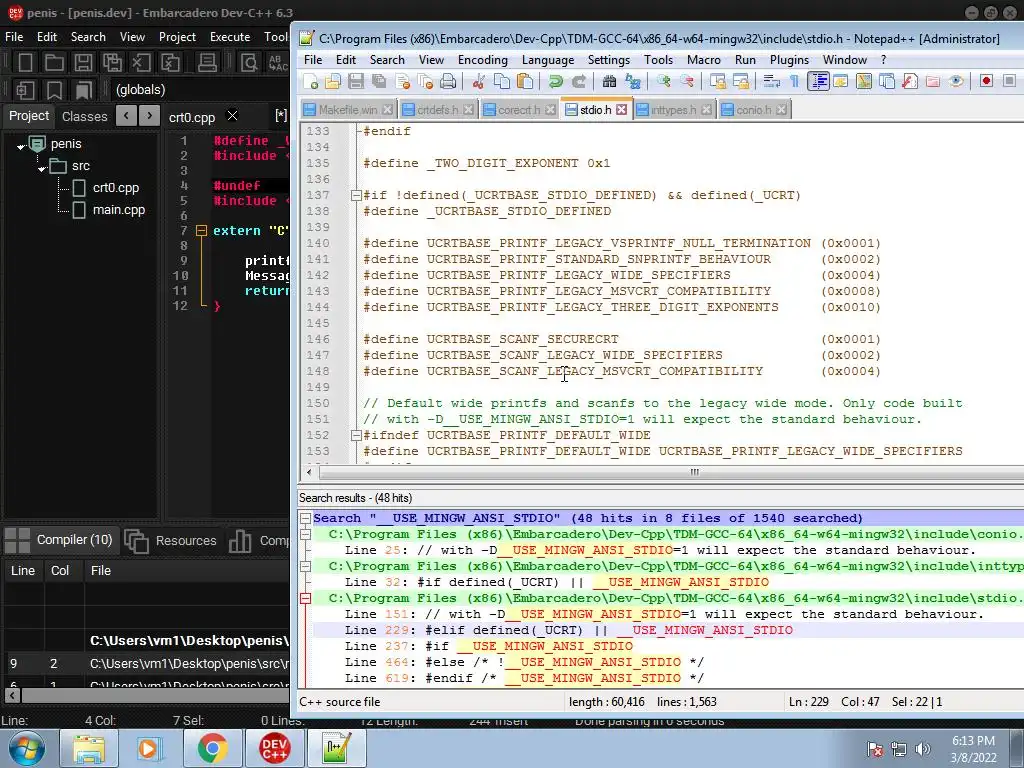Image resolution: width=1024 pixels, height=768 pixels.
Task: Close the crt0.cpp editor tab in Dev-C++
Action: tap(232, 116)
